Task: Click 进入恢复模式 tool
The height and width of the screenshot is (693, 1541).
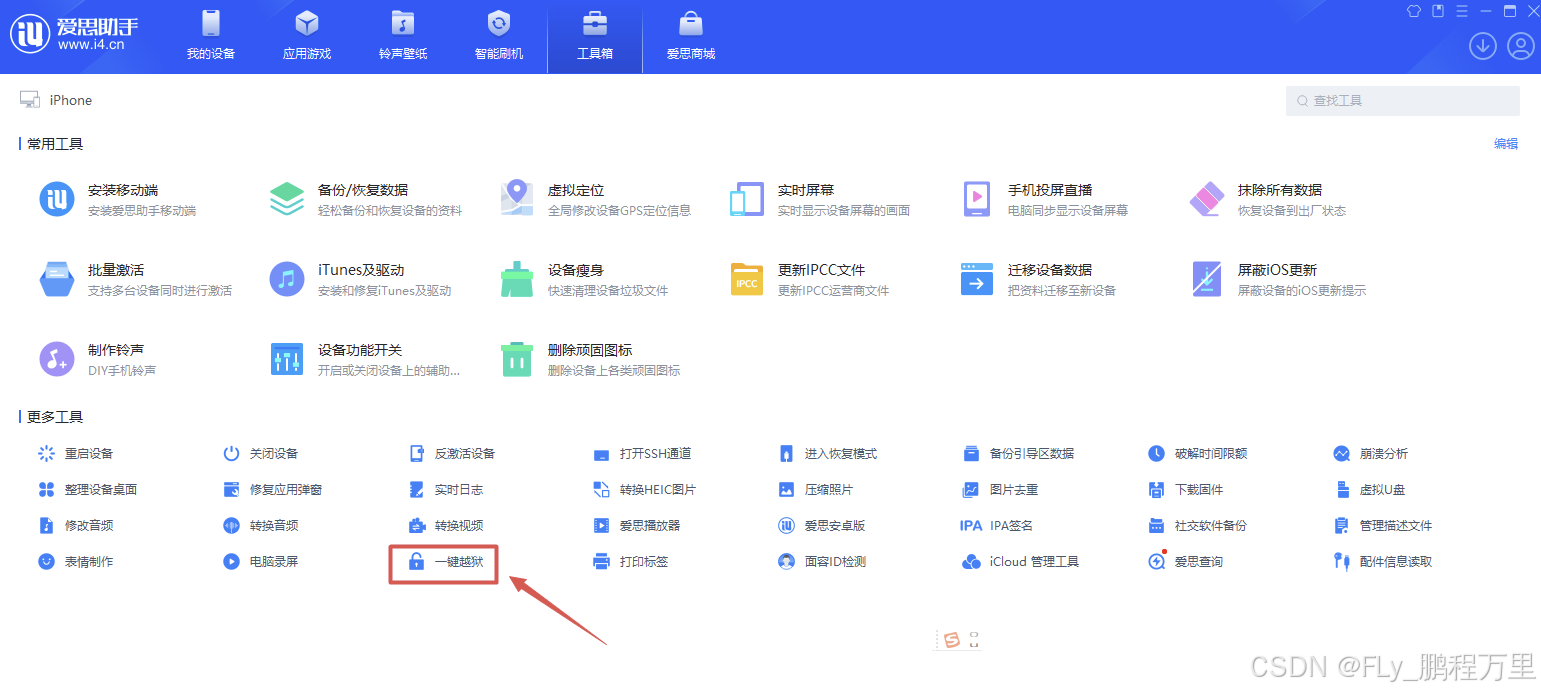Action: (x=828, y=453)
